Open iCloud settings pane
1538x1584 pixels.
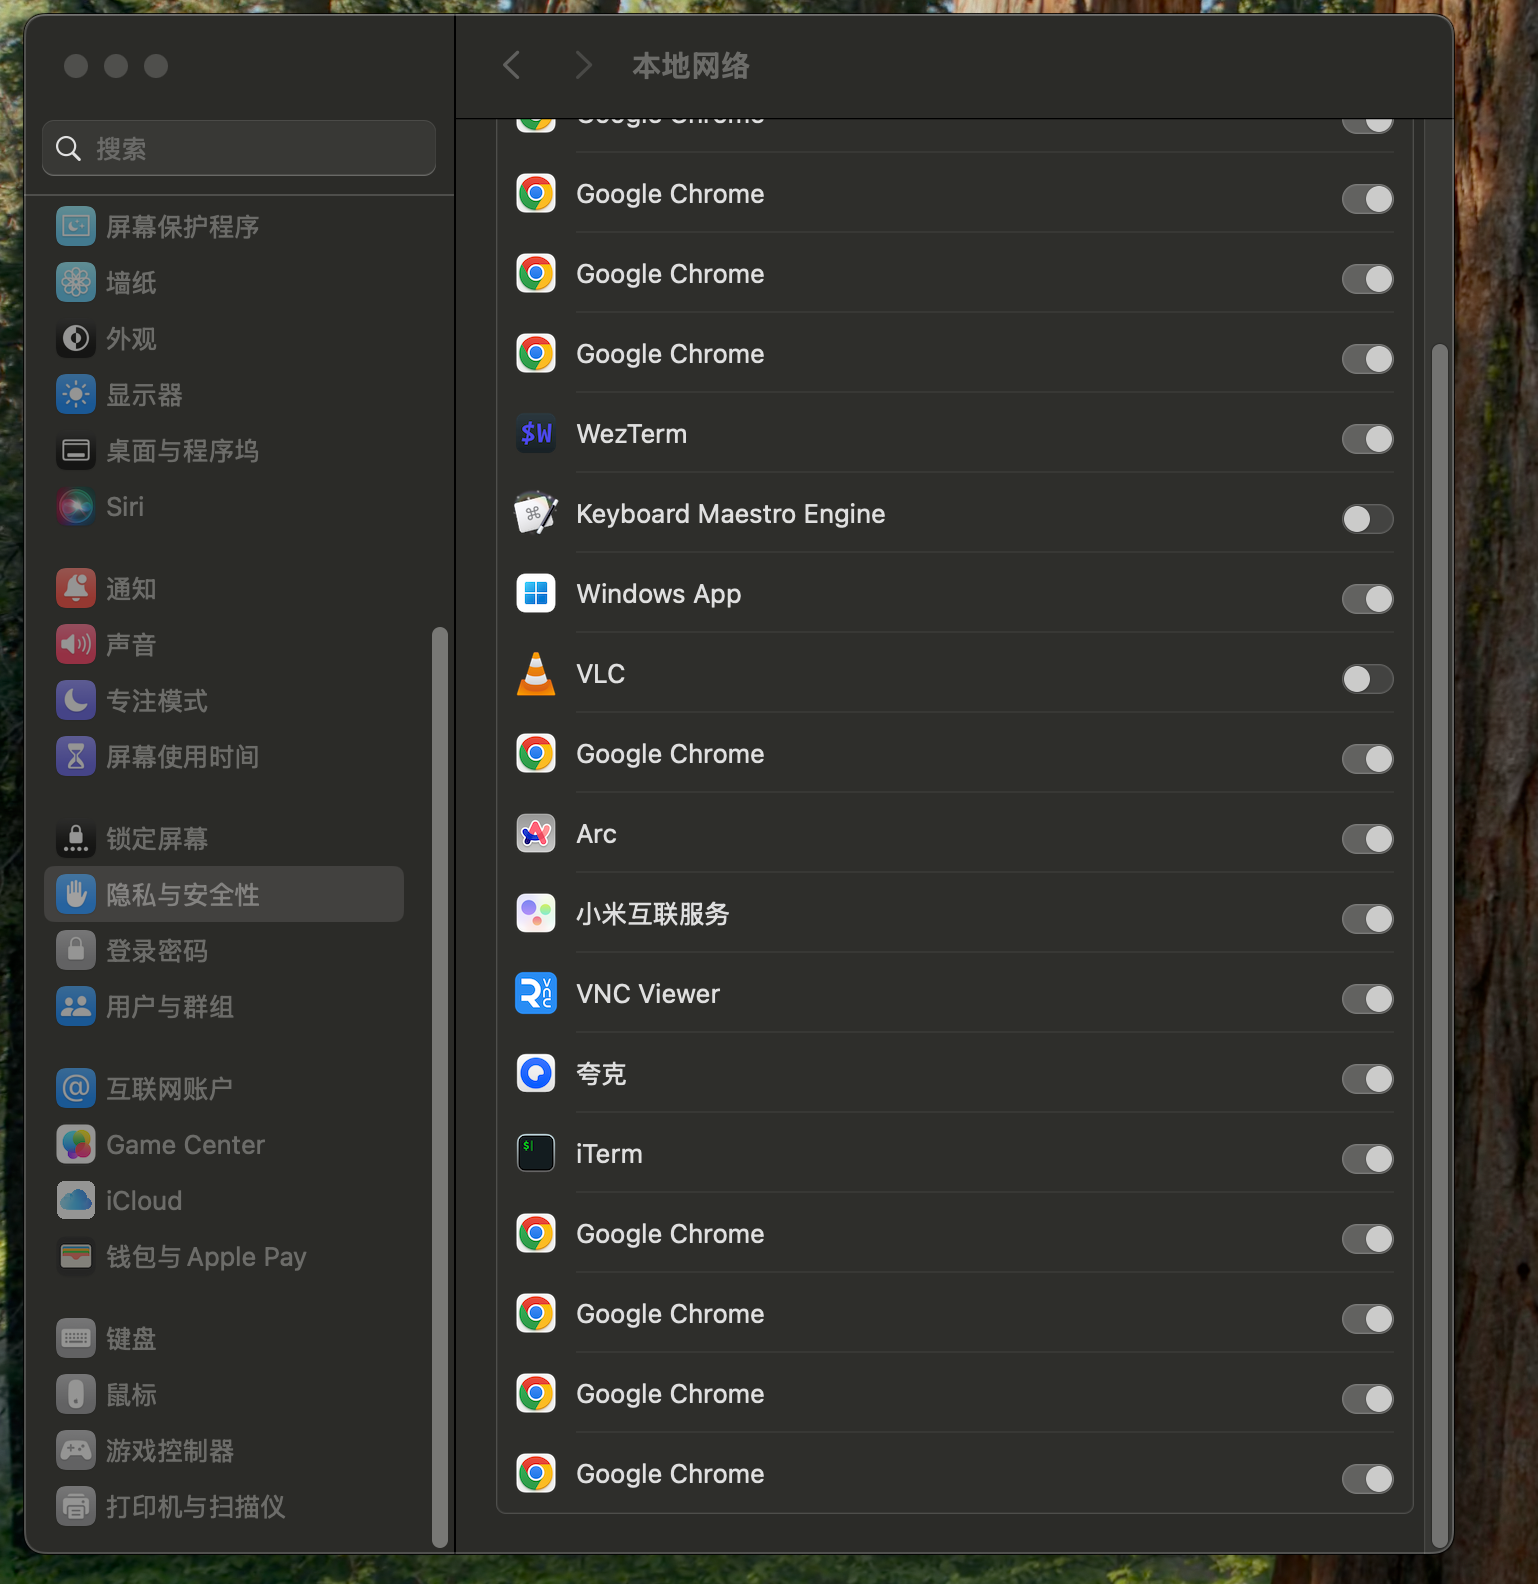coord(143,1201)
